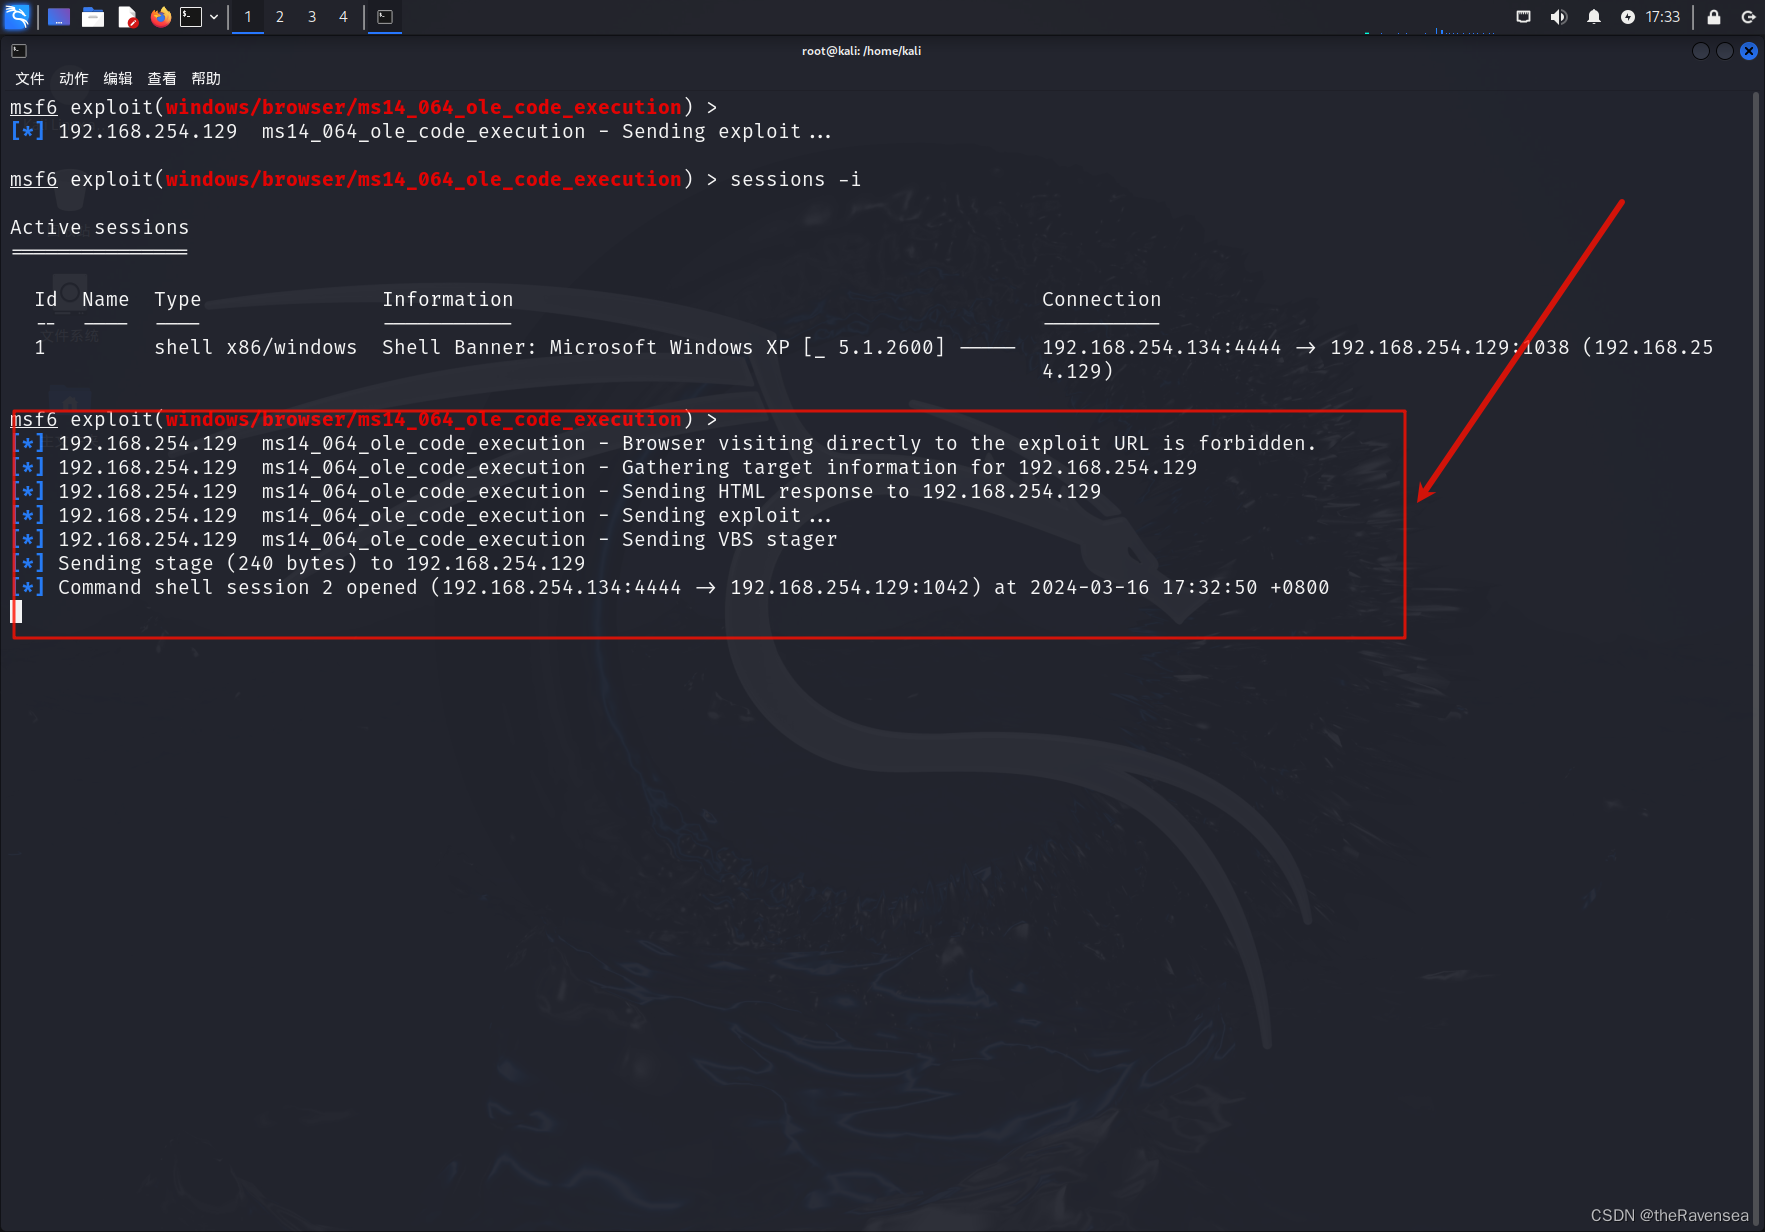Click 'Sending stage (240 bytes)' line
Viewport: 1765px width, 1232px height.
click(x=298, y=563)
